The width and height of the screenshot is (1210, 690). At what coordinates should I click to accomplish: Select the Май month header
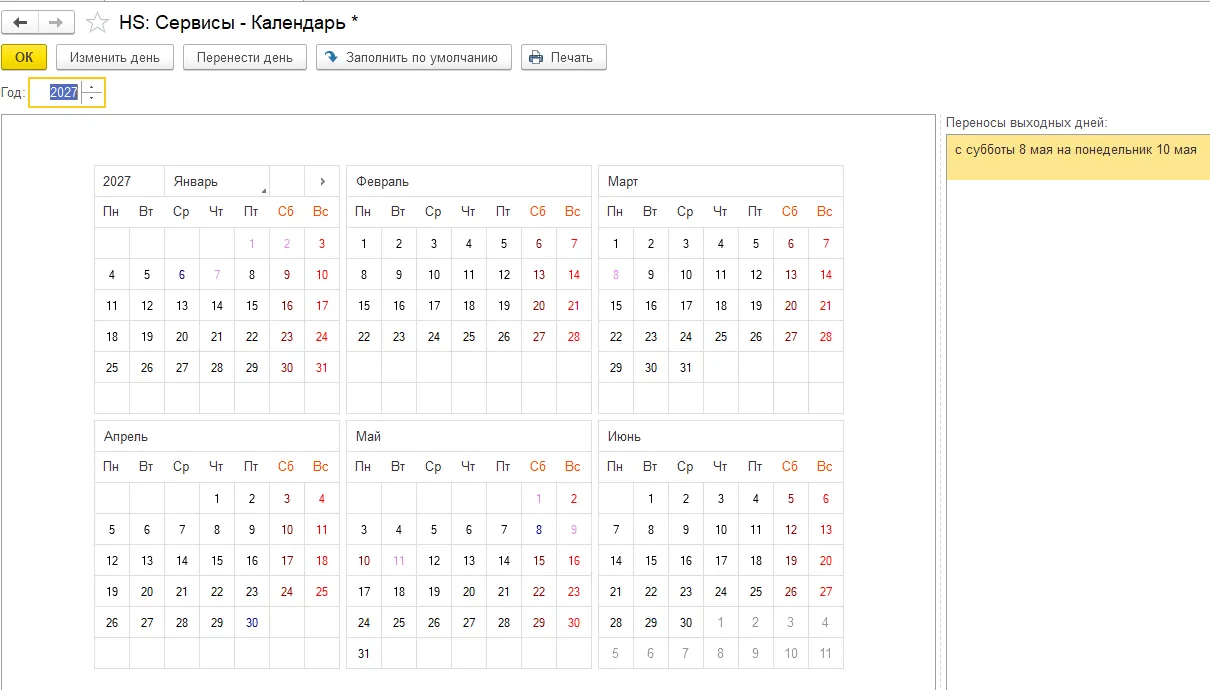point(469,436)
